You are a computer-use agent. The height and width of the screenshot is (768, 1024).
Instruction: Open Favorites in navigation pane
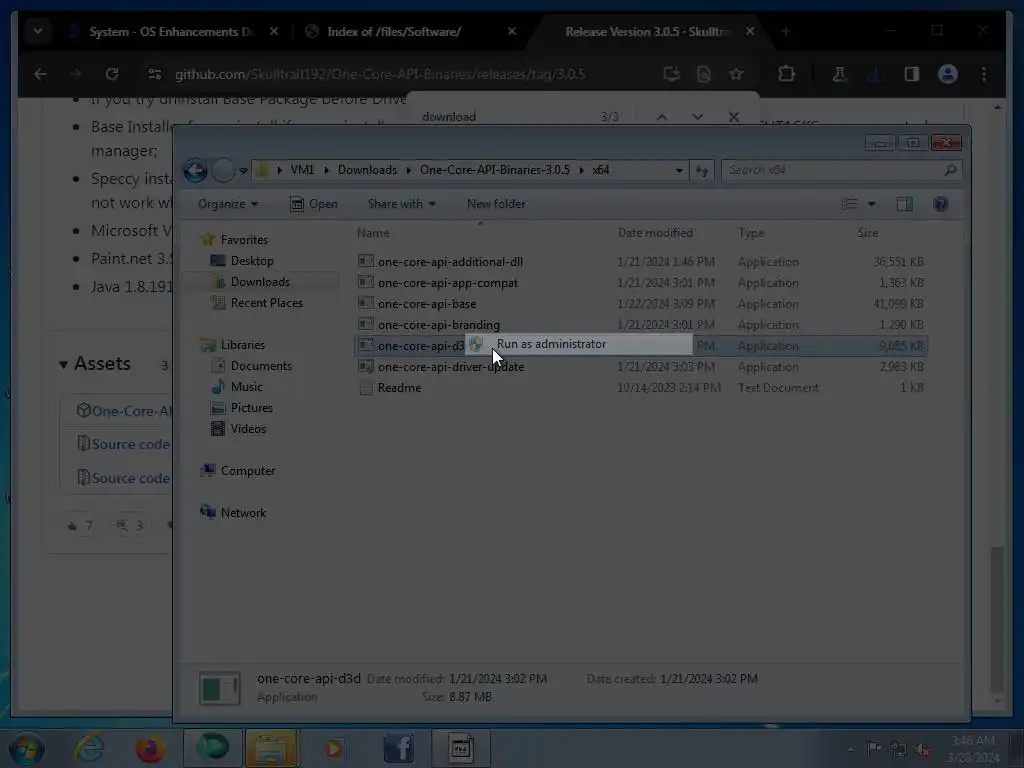pyautogui.click(x=244, y=240)
